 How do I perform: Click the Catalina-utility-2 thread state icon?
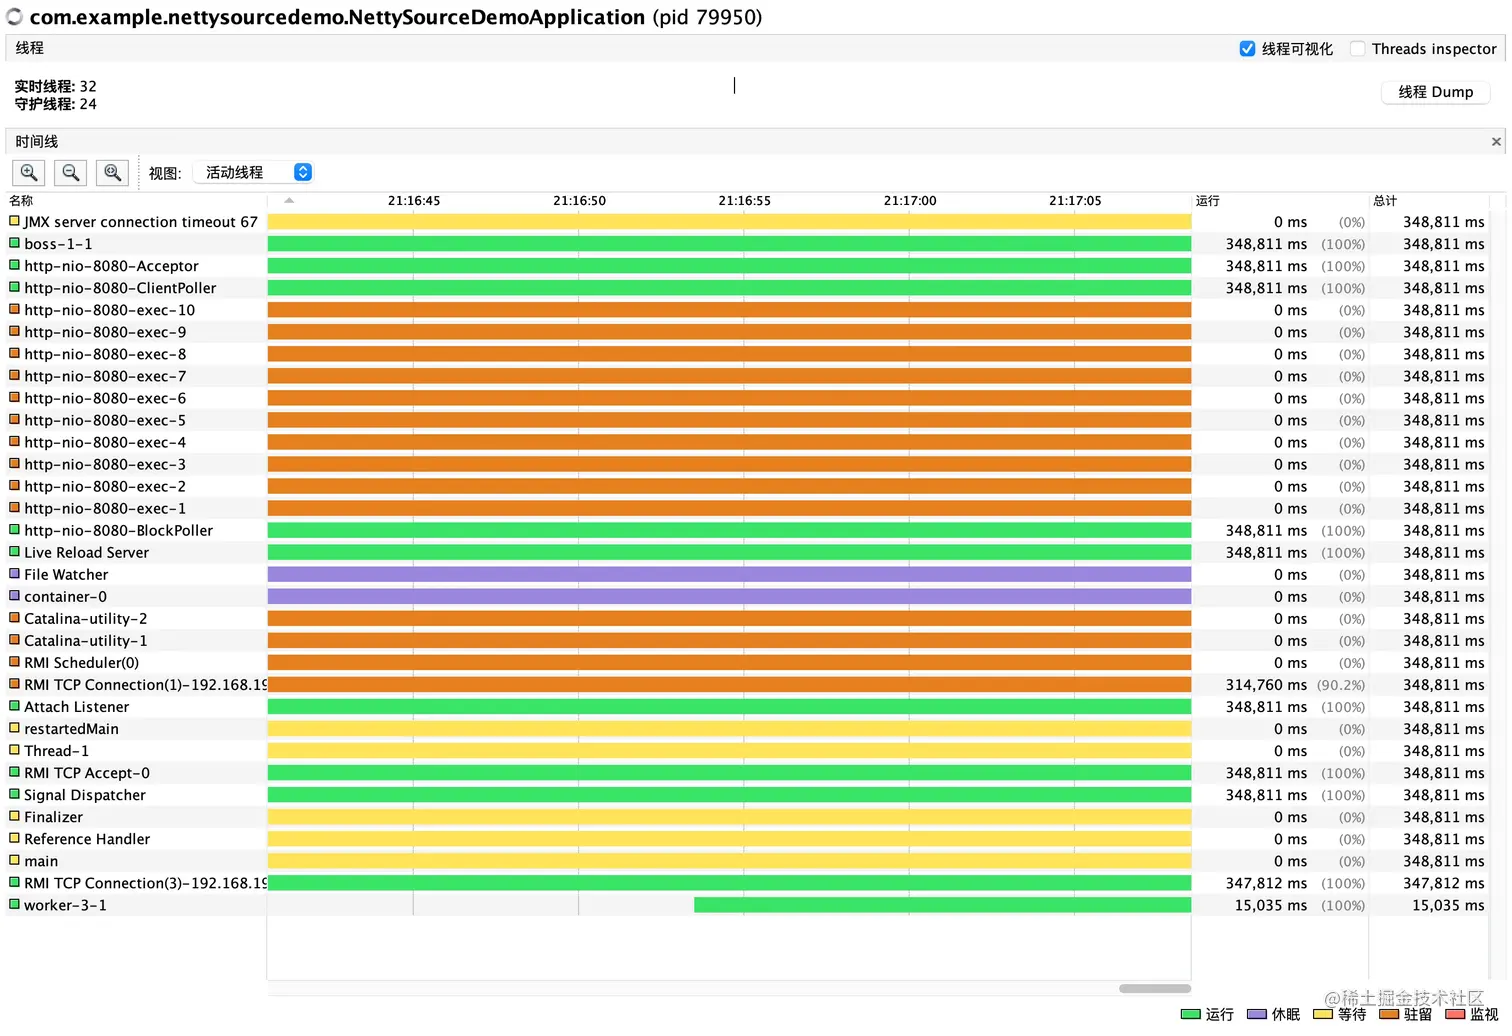pyautogui.click(x=14, y=618)
